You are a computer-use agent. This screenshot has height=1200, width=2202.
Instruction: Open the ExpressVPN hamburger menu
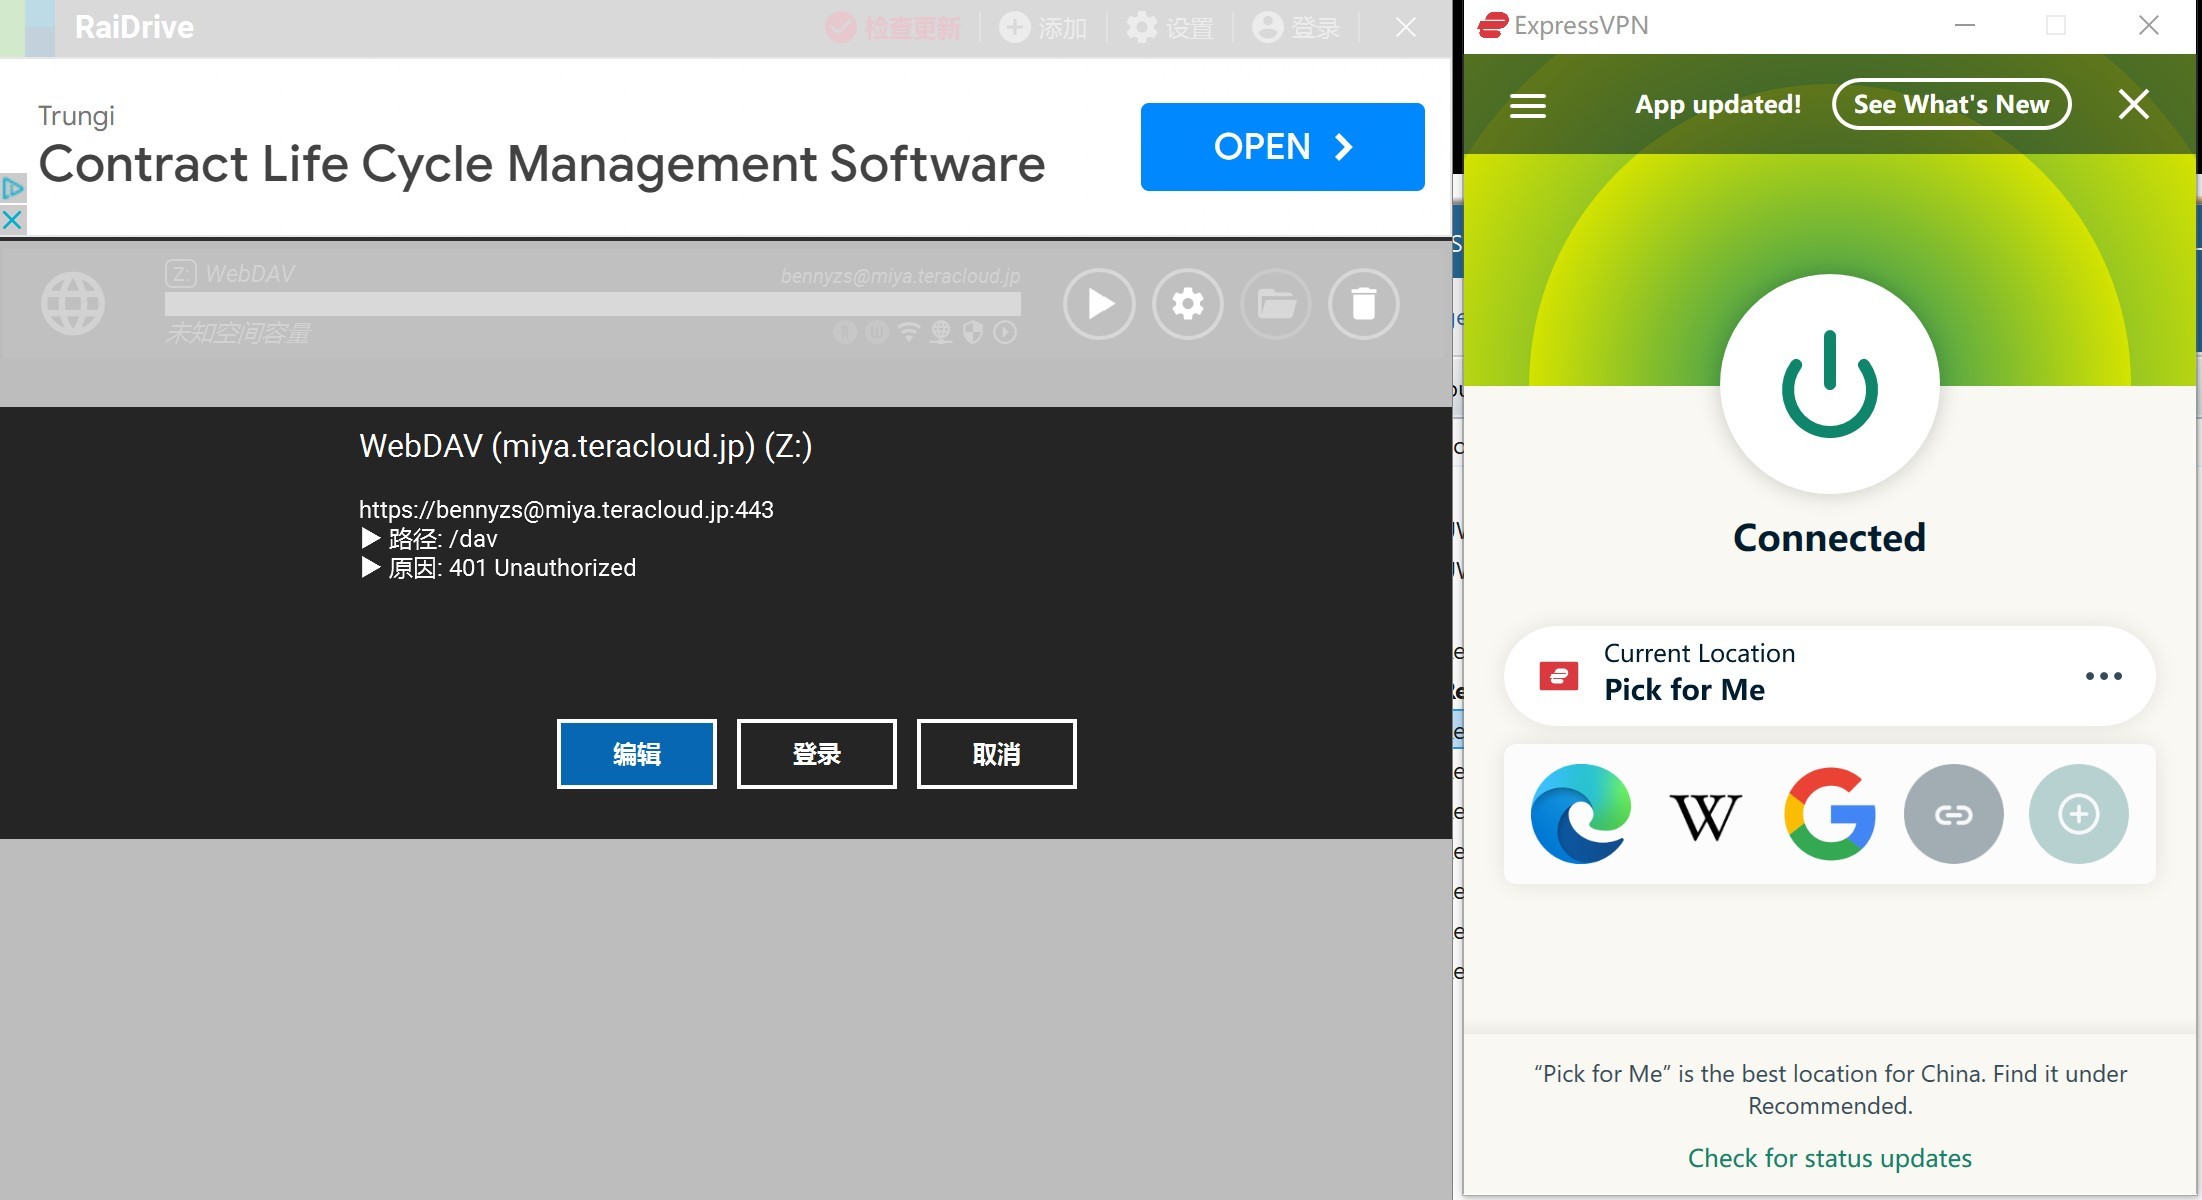tap(1528, 105)
